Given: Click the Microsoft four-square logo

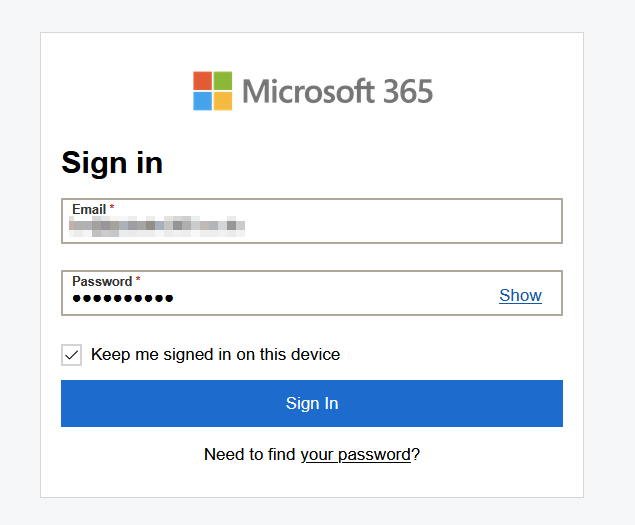Looking at the screenshot, I should [213, 91].
